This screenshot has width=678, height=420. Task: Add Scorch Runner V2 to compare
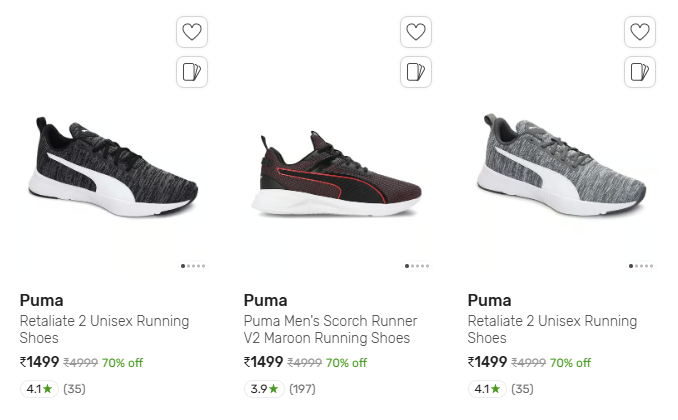416,72
